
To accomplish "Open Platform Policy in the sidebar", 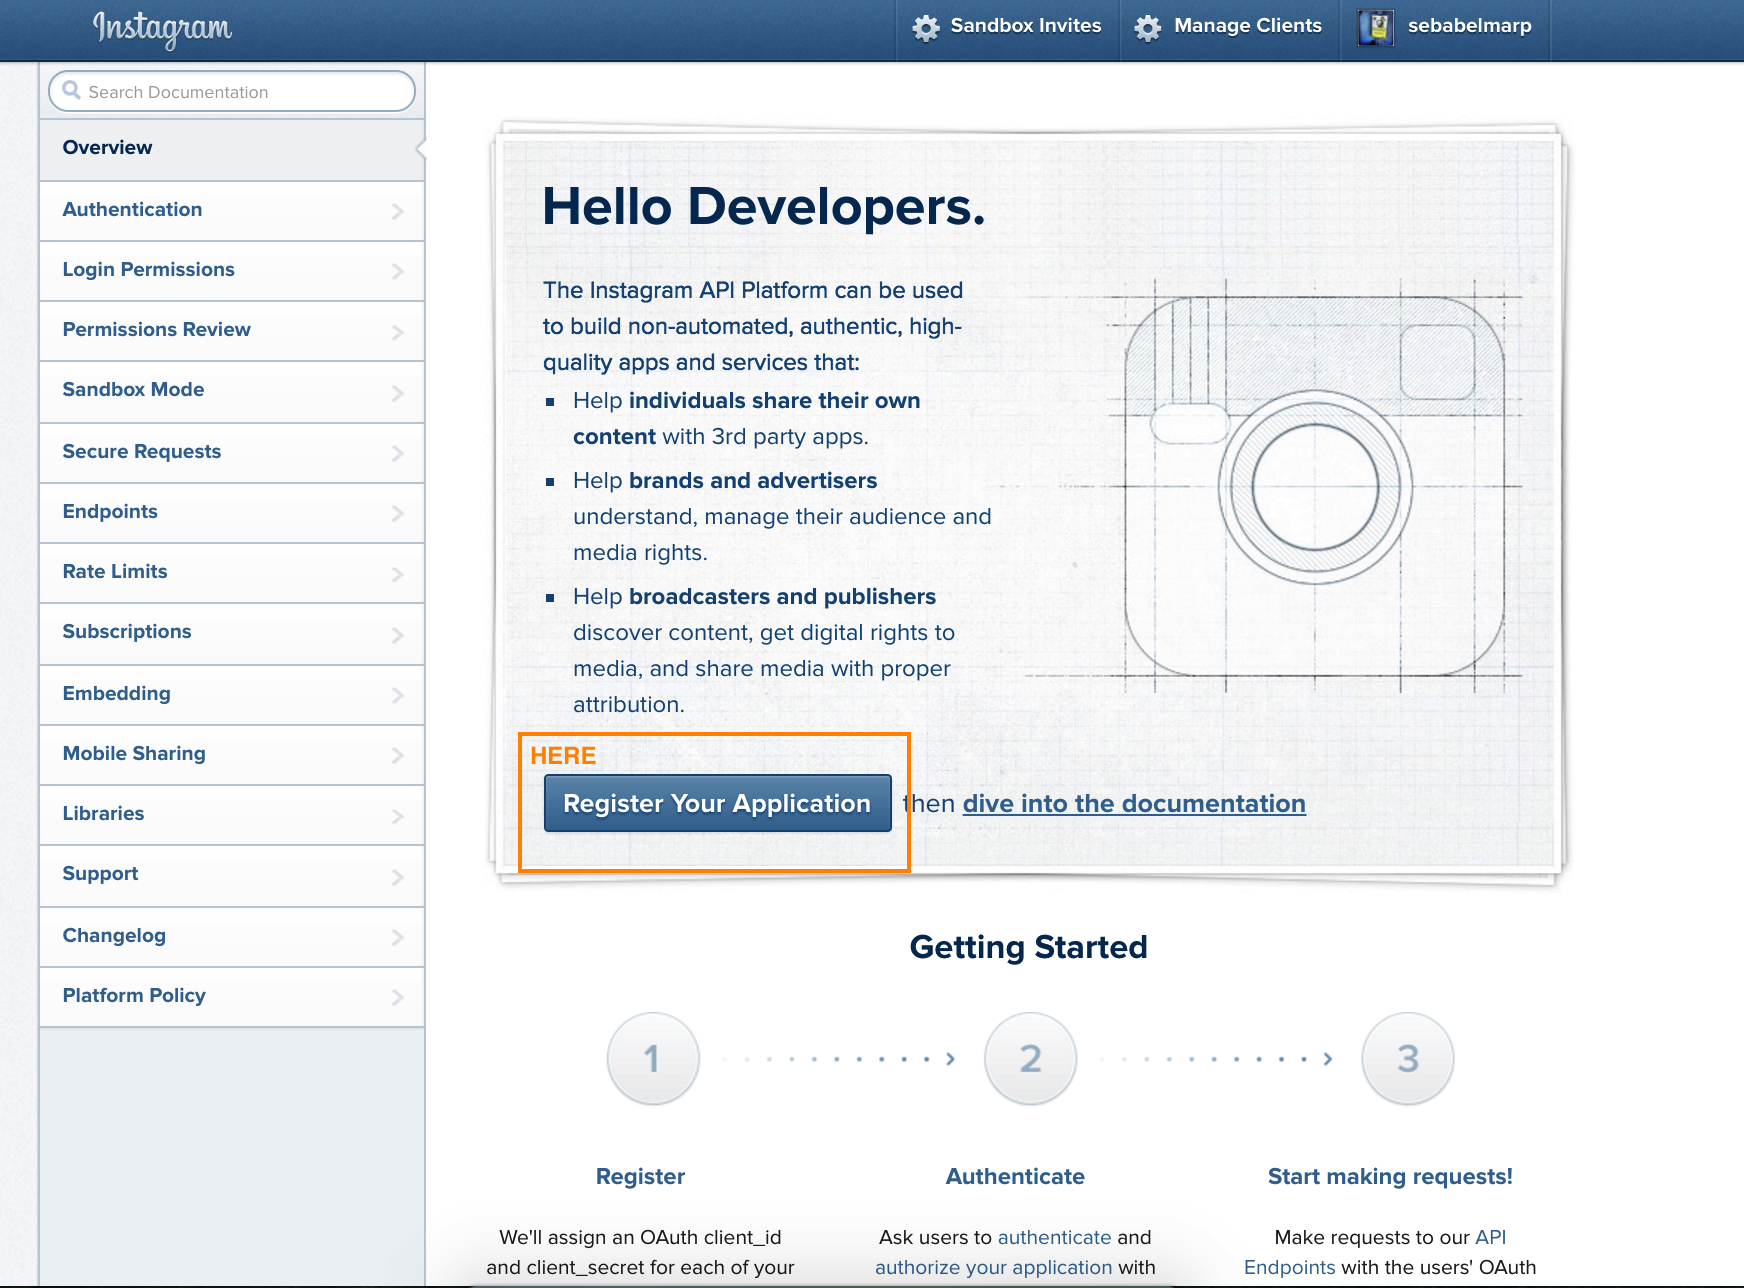I will [x=232, y=996].
